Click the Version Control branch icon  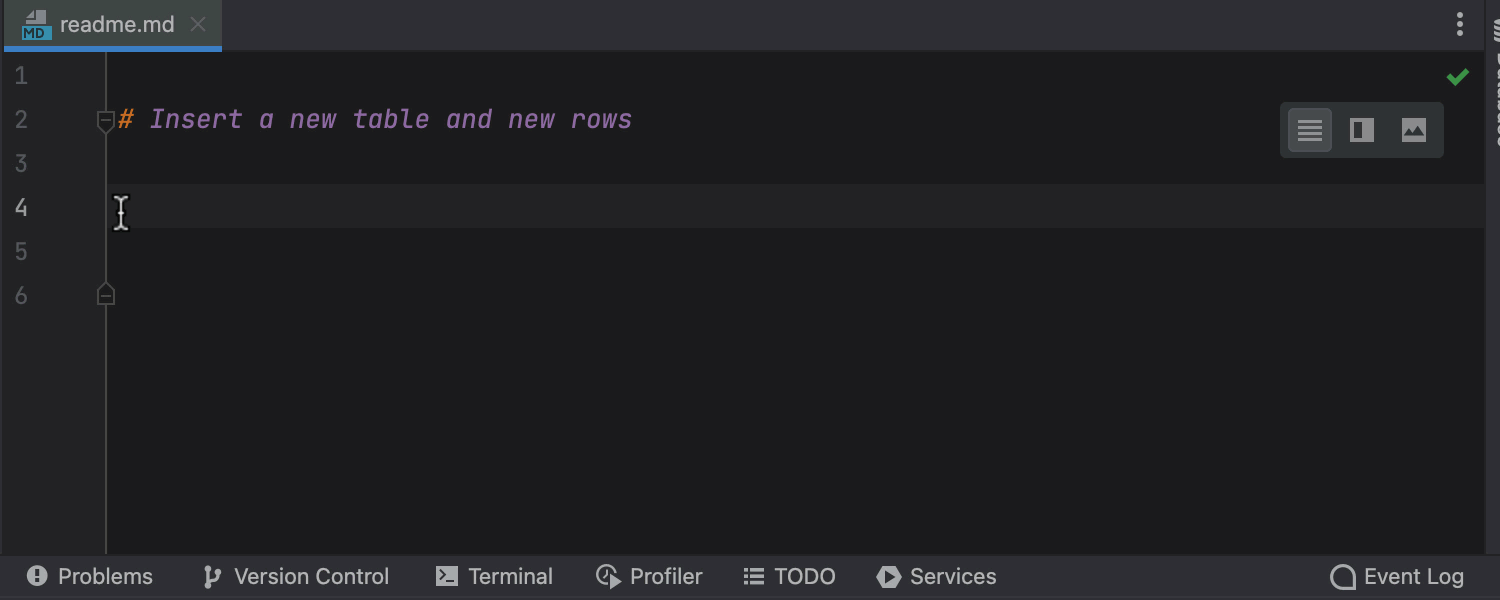(212, 577)
